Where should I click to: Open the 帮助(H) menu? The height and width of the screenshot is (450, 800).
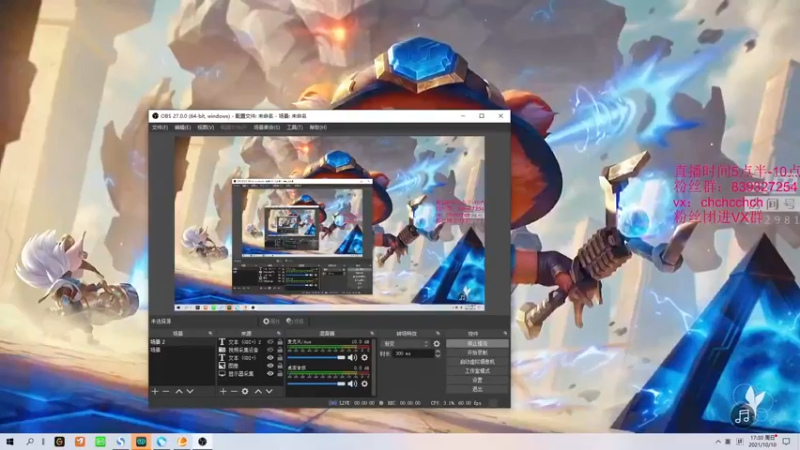(x=318, y=128)
